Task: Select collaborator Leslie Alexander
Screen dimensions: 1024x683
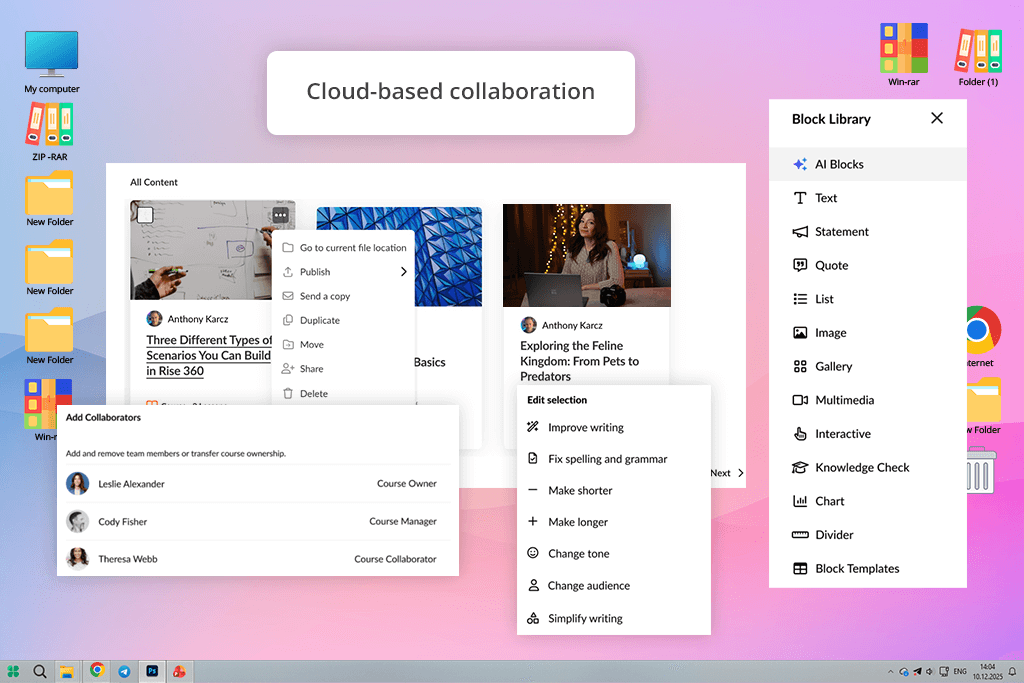Action: click(x=131, y=484)
